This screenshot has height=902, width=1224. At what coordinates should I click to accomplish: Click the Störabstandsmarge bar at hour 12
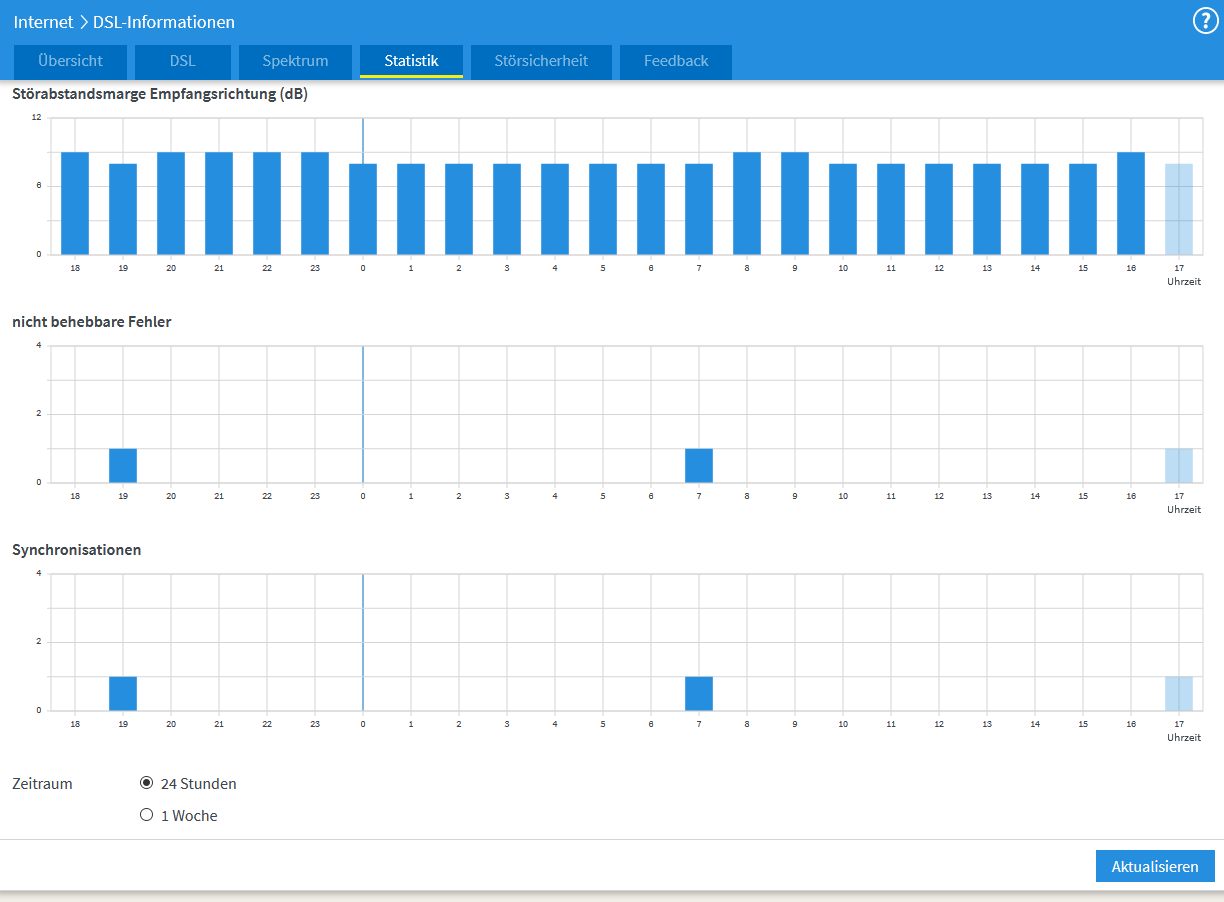[x=939, y=209]
